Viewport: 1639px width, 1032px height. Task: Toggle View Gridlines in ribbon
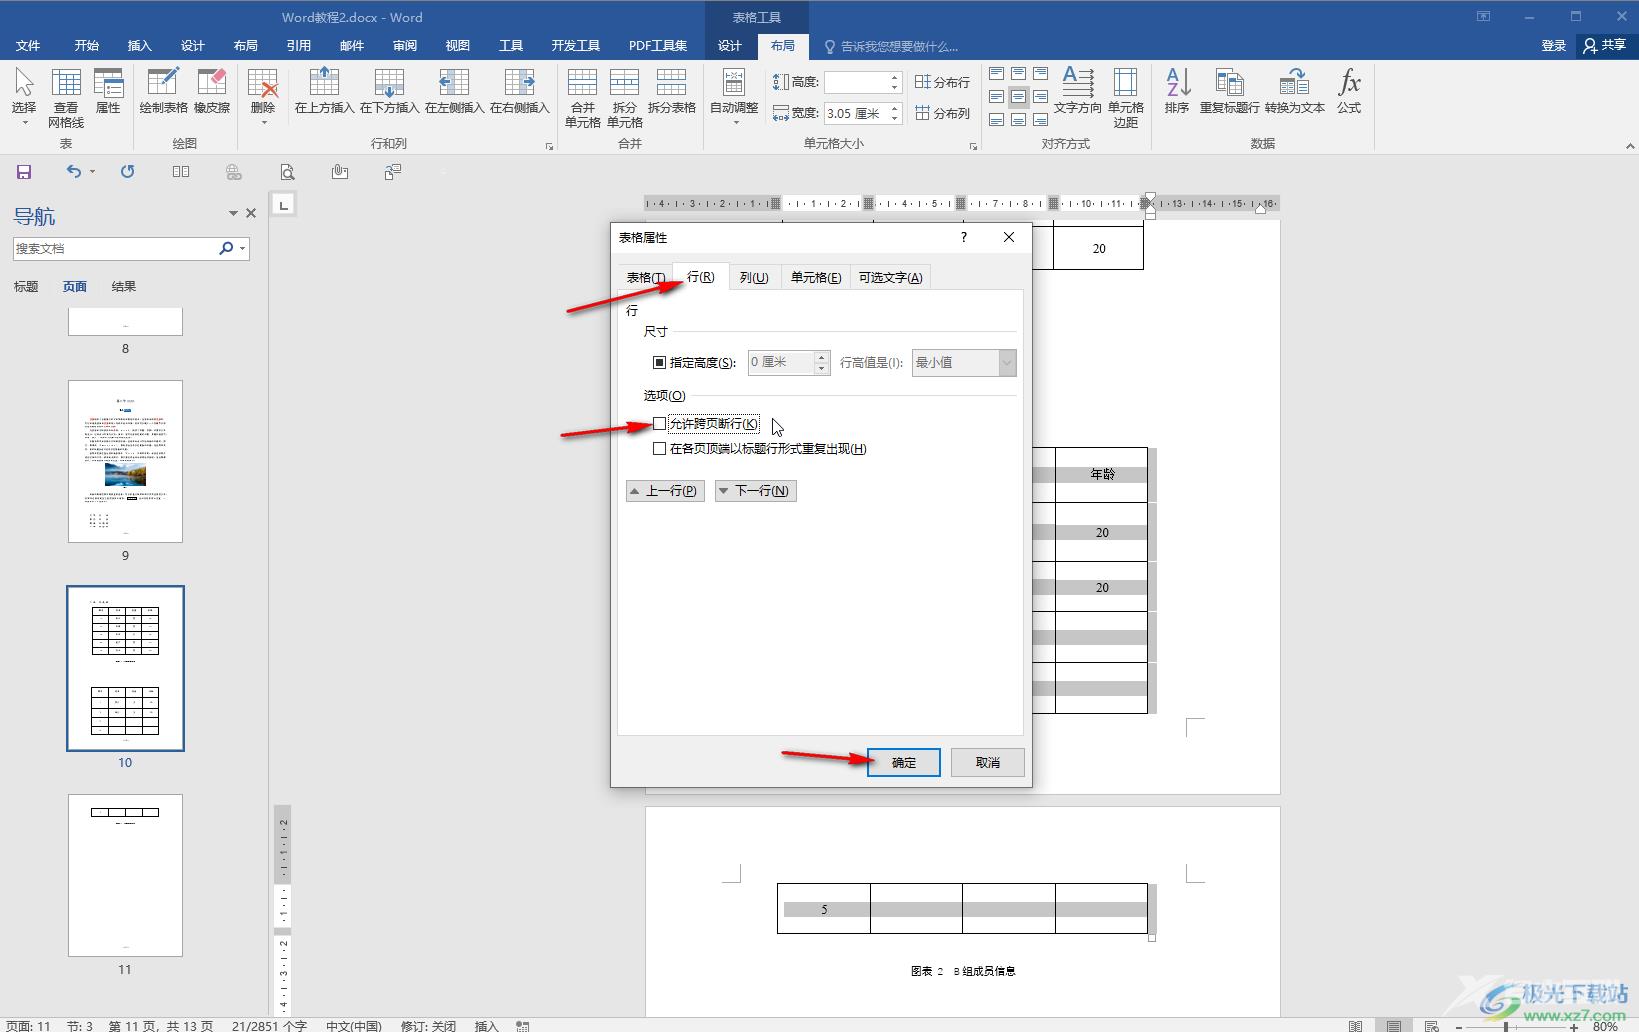click(66, 98)
